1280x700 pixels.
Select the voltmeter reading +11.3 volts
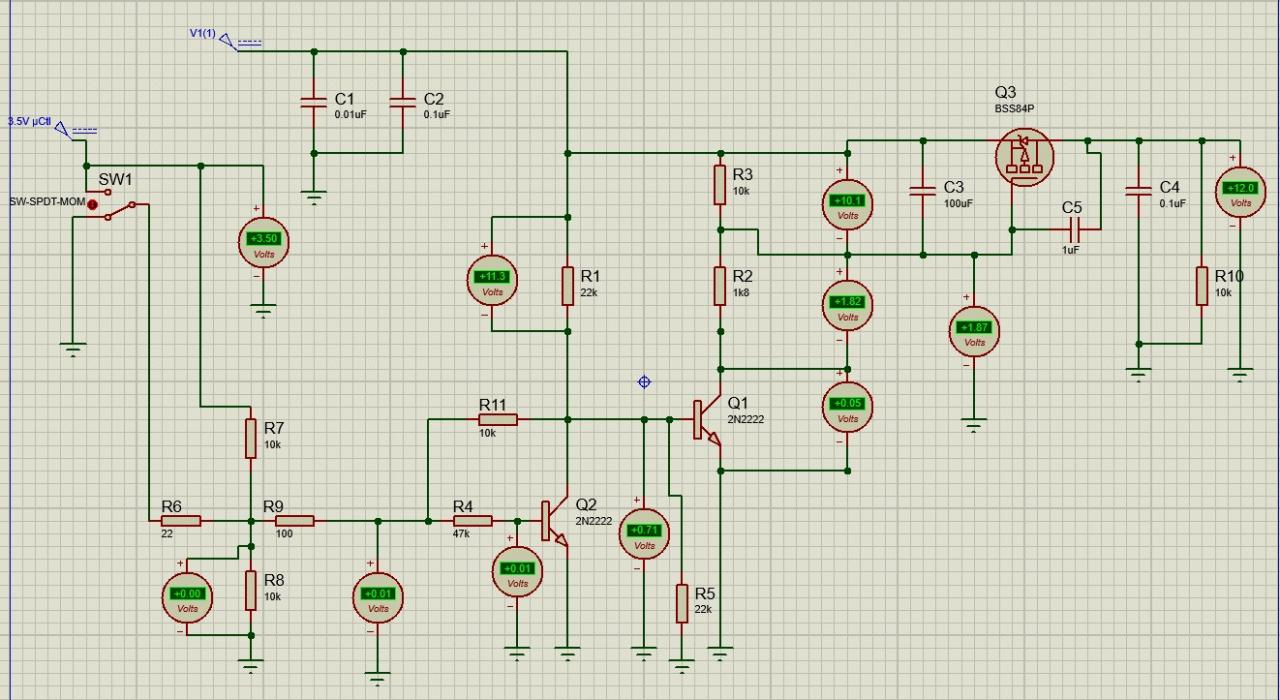click(x=492, y=278)
